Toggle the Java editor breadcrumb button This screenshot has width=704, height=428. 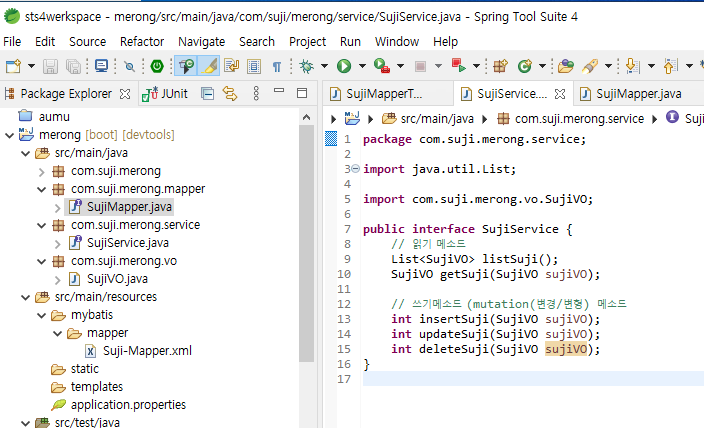(186, 66)
